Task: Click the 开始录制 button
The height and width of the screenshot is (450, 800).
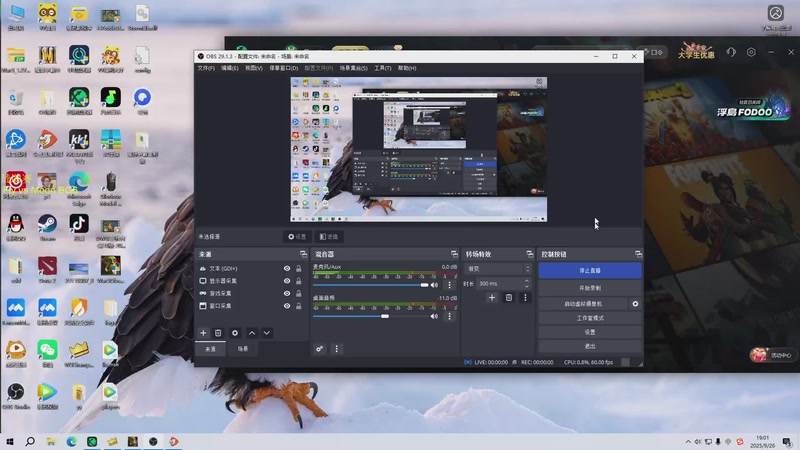Action: tap(590, 288)
